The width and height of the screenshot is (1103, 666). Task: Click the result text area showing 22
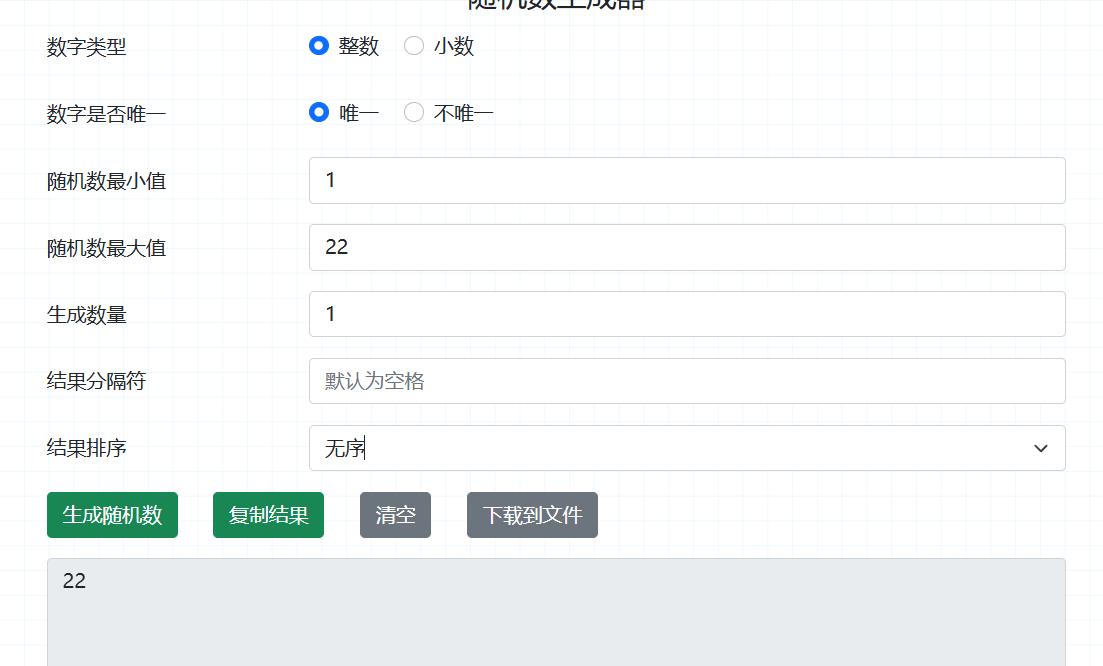click(x=555, y=610)
